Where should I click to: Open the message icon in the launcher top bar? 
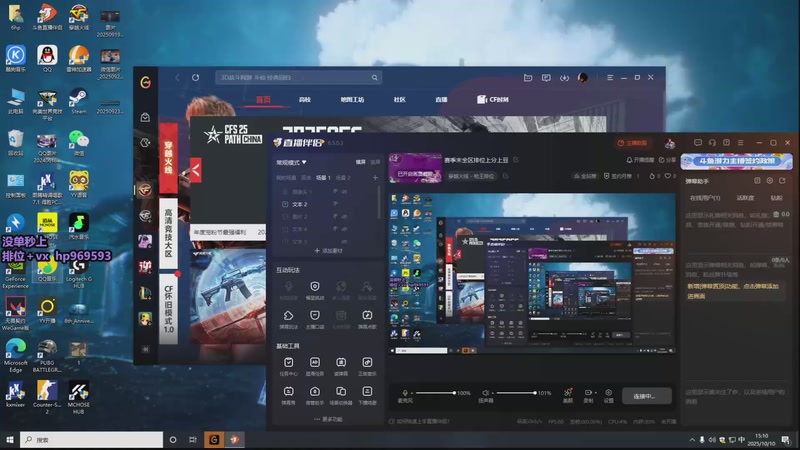click(x=546, y=78)
